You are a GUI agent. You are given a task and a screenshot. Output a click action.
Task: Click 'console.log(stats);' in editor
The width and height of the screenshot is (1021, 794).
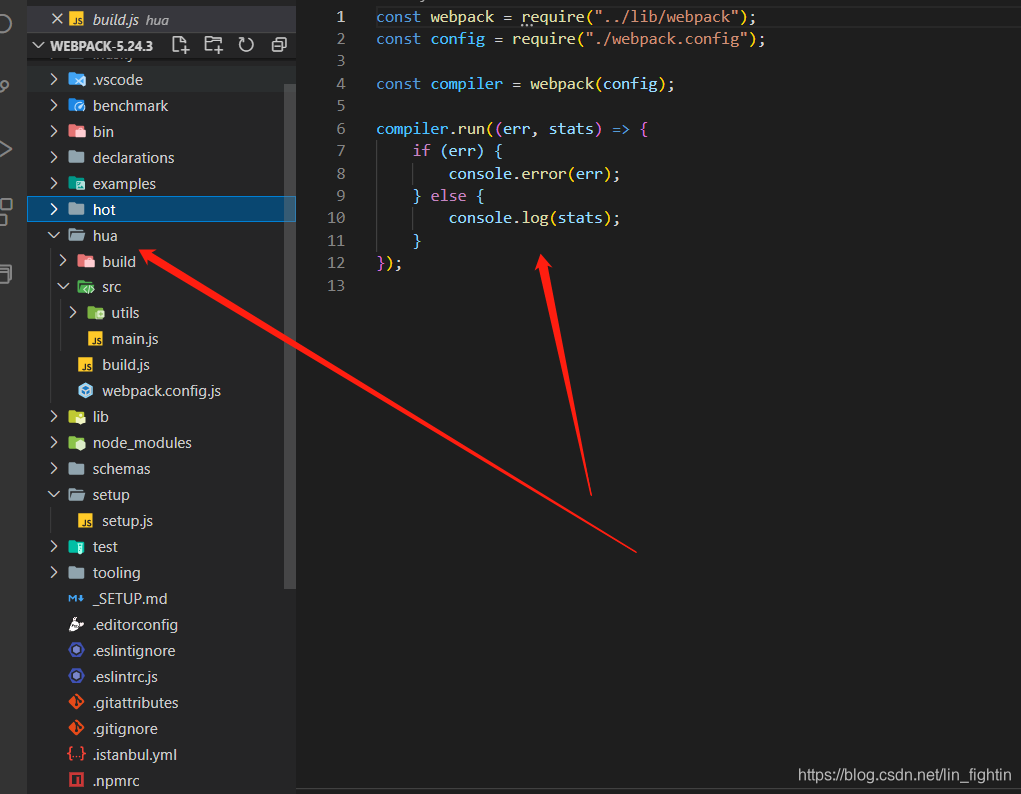534,218
